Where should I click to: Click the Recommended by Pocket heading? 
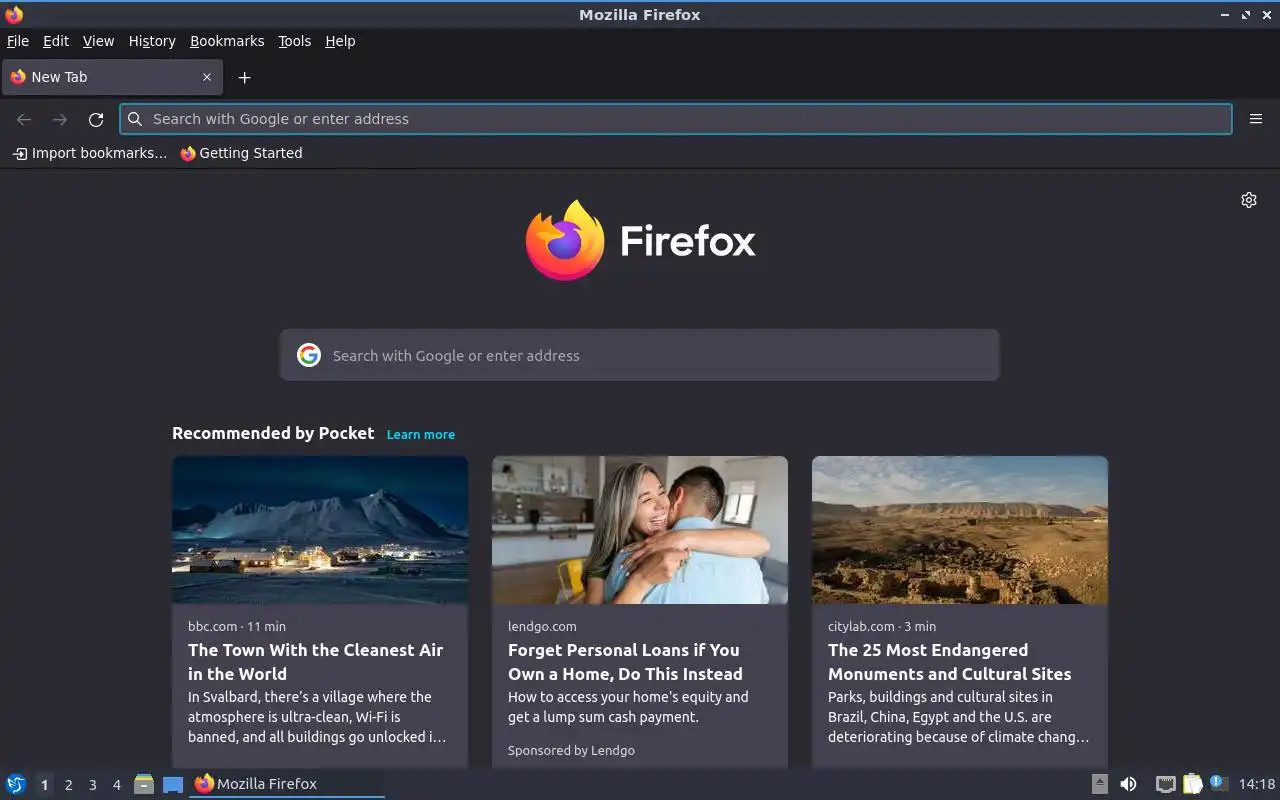point(273,433)
